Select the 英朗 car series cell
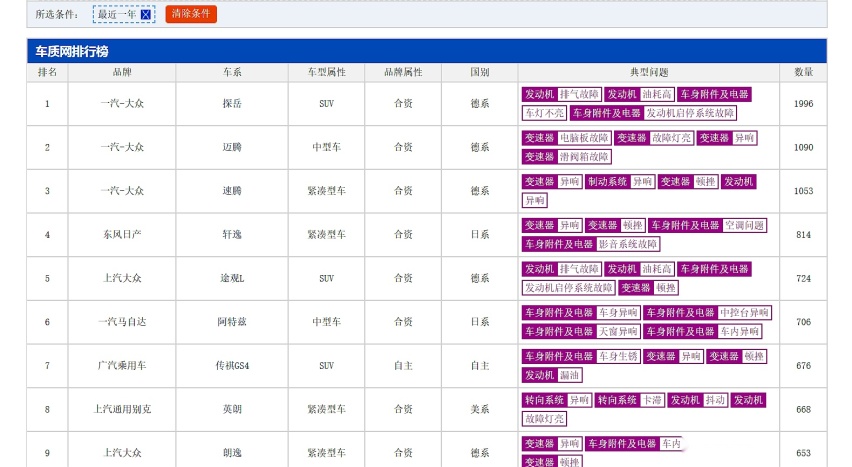The width and height of the screenshot is (852, 467). (232, 409)
